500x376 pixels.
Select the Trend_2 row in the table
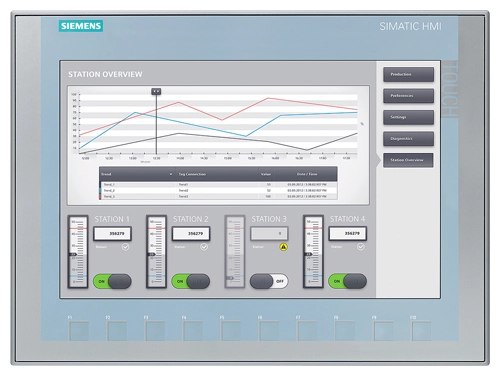click(x=218, y=191)
